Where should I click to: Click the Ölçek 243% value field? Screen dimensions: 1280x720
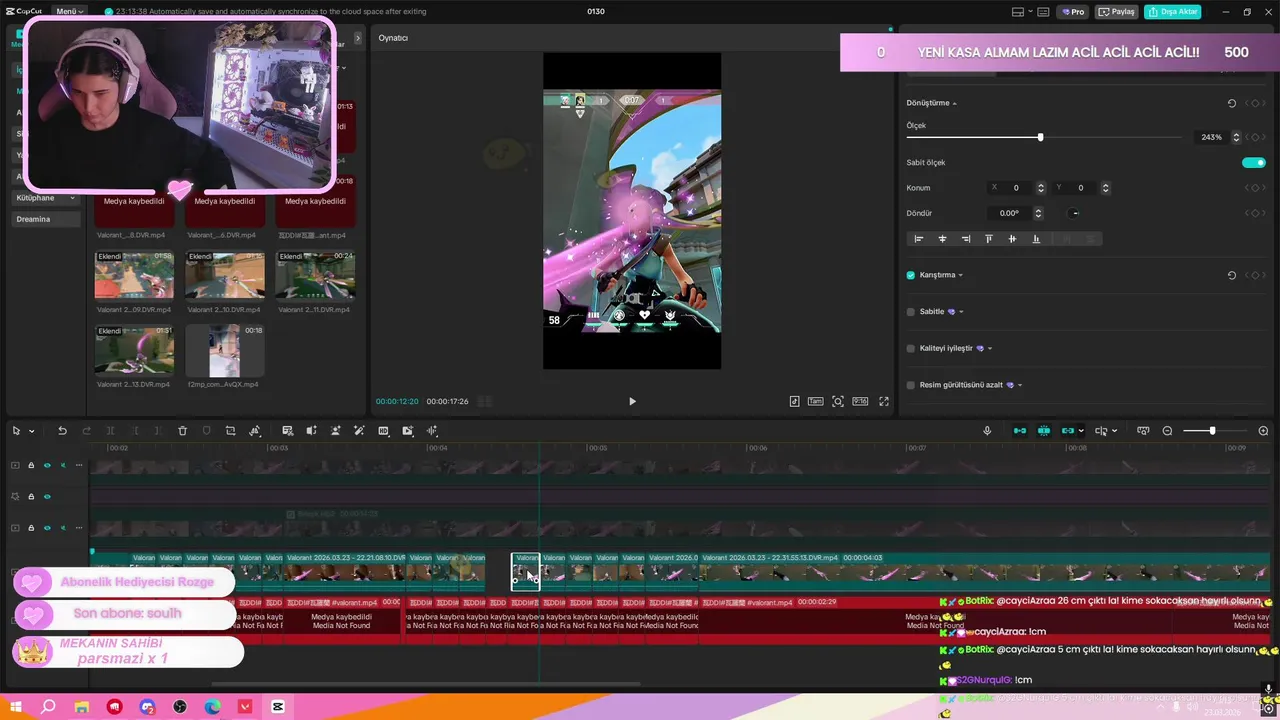click(1212, 137)
